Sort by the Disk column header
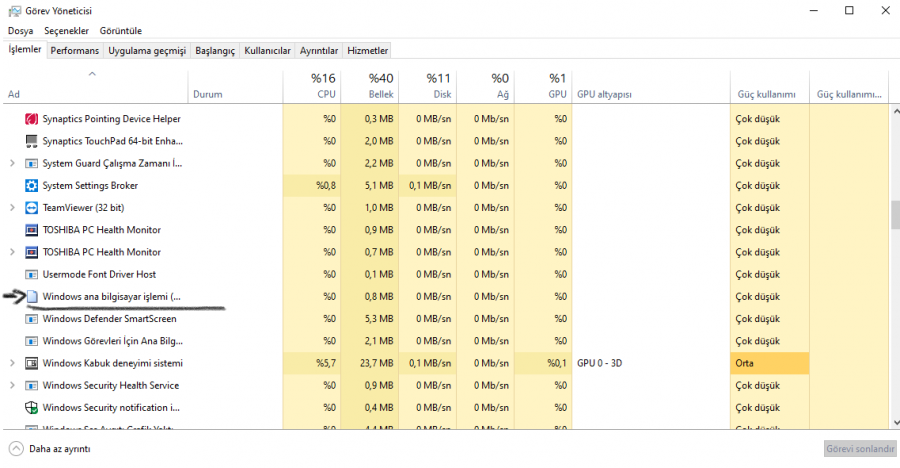Image resolution: width=900 pixels, height=468 pixels. tap(428, 87)
